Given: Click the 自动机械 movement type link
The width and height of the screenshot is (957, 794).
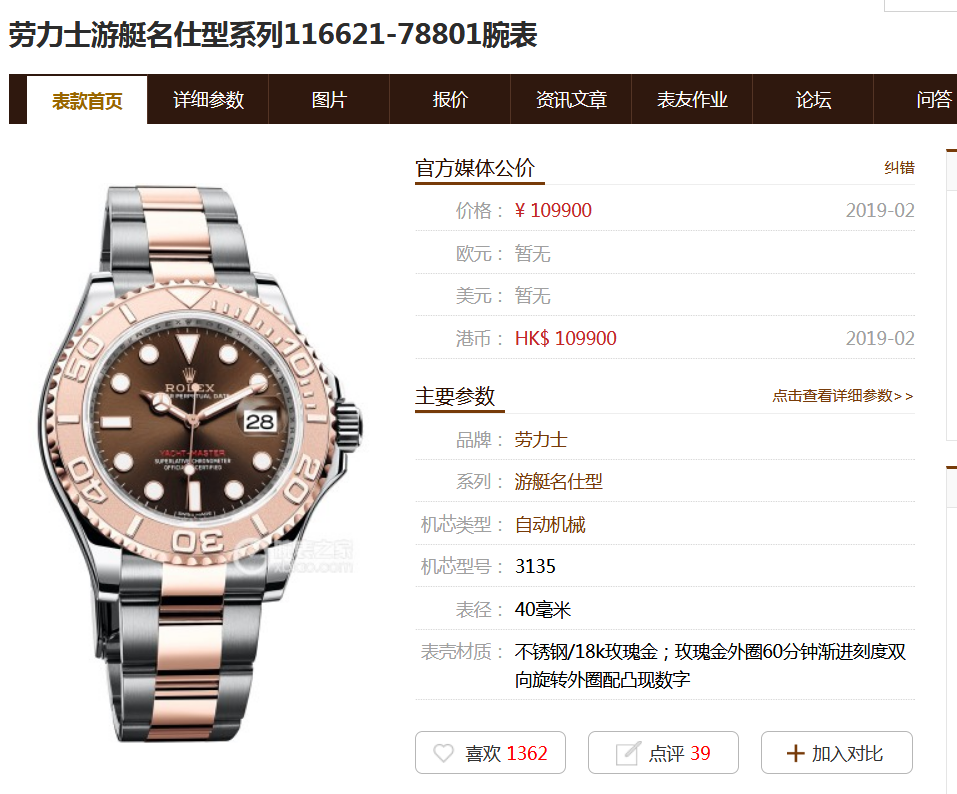Looking at the screenshot, I should (550, 524).
